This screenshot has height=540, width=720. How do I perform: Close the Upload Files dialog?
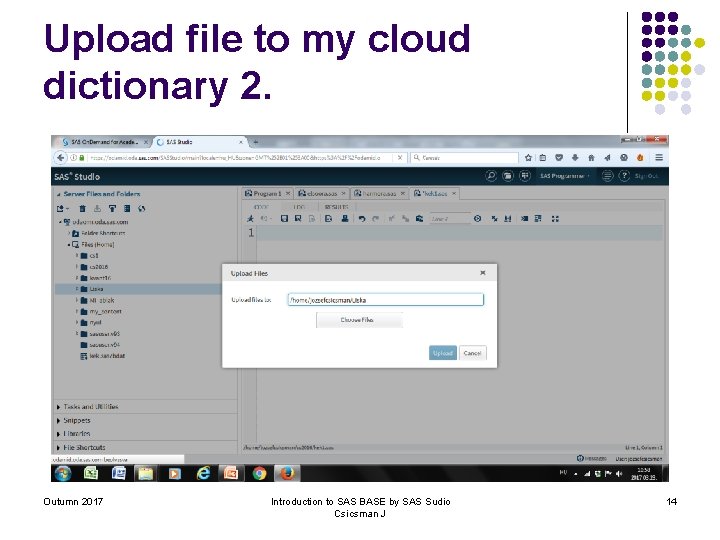(483, 273)
